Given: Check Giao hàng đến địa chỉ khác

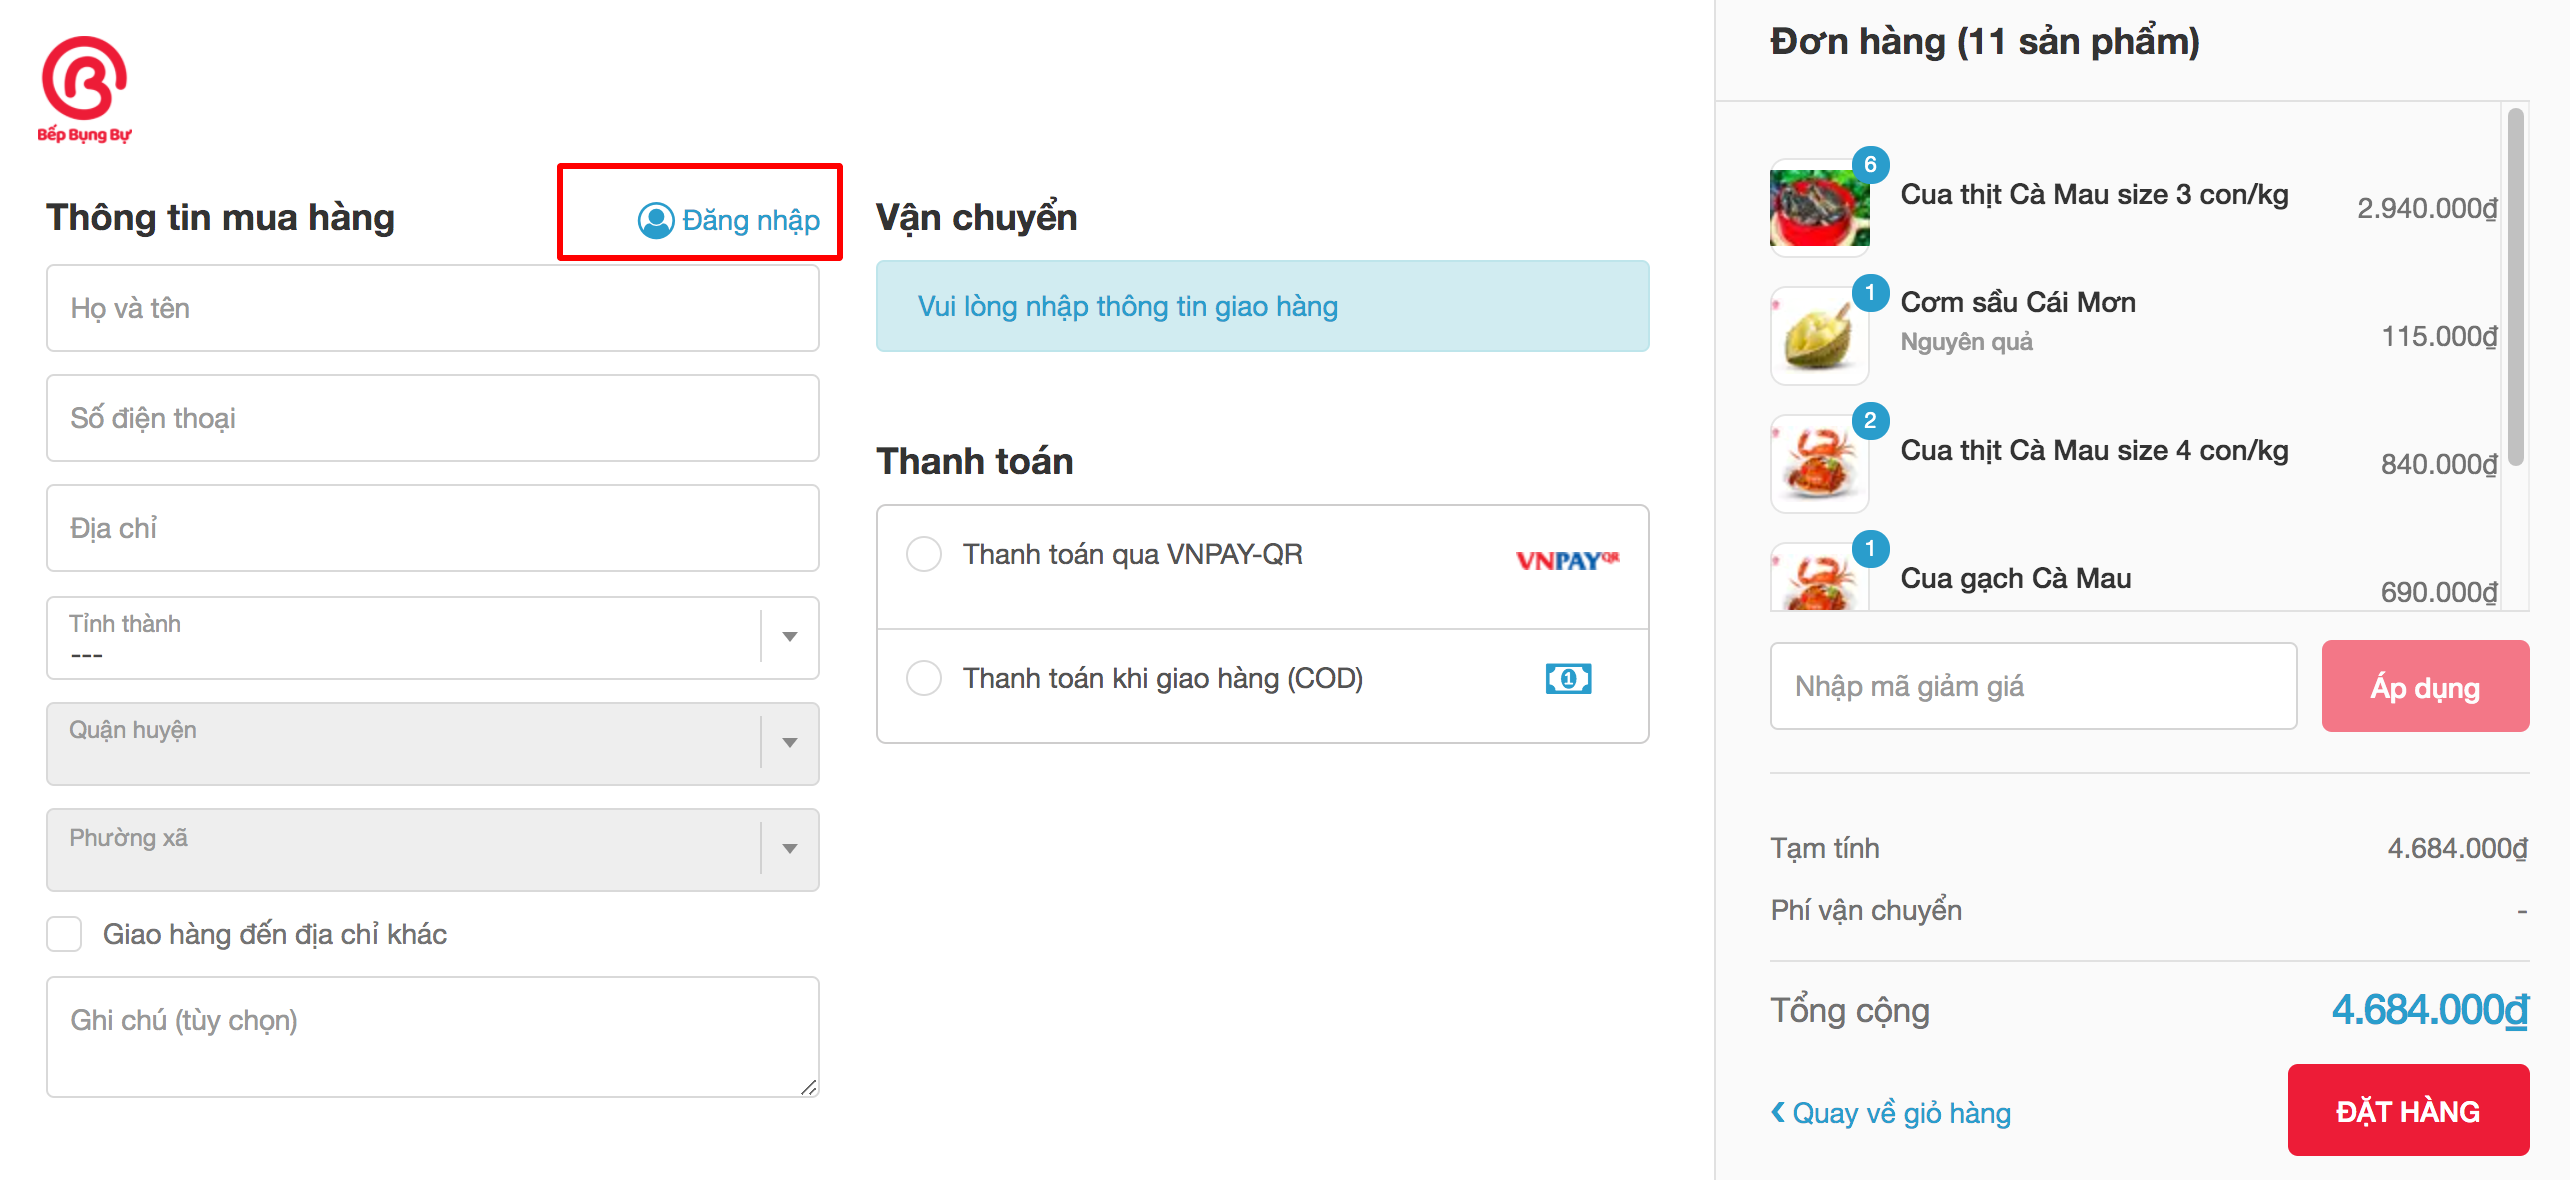Looking at the screenshot, I should [x=64, y=934].
